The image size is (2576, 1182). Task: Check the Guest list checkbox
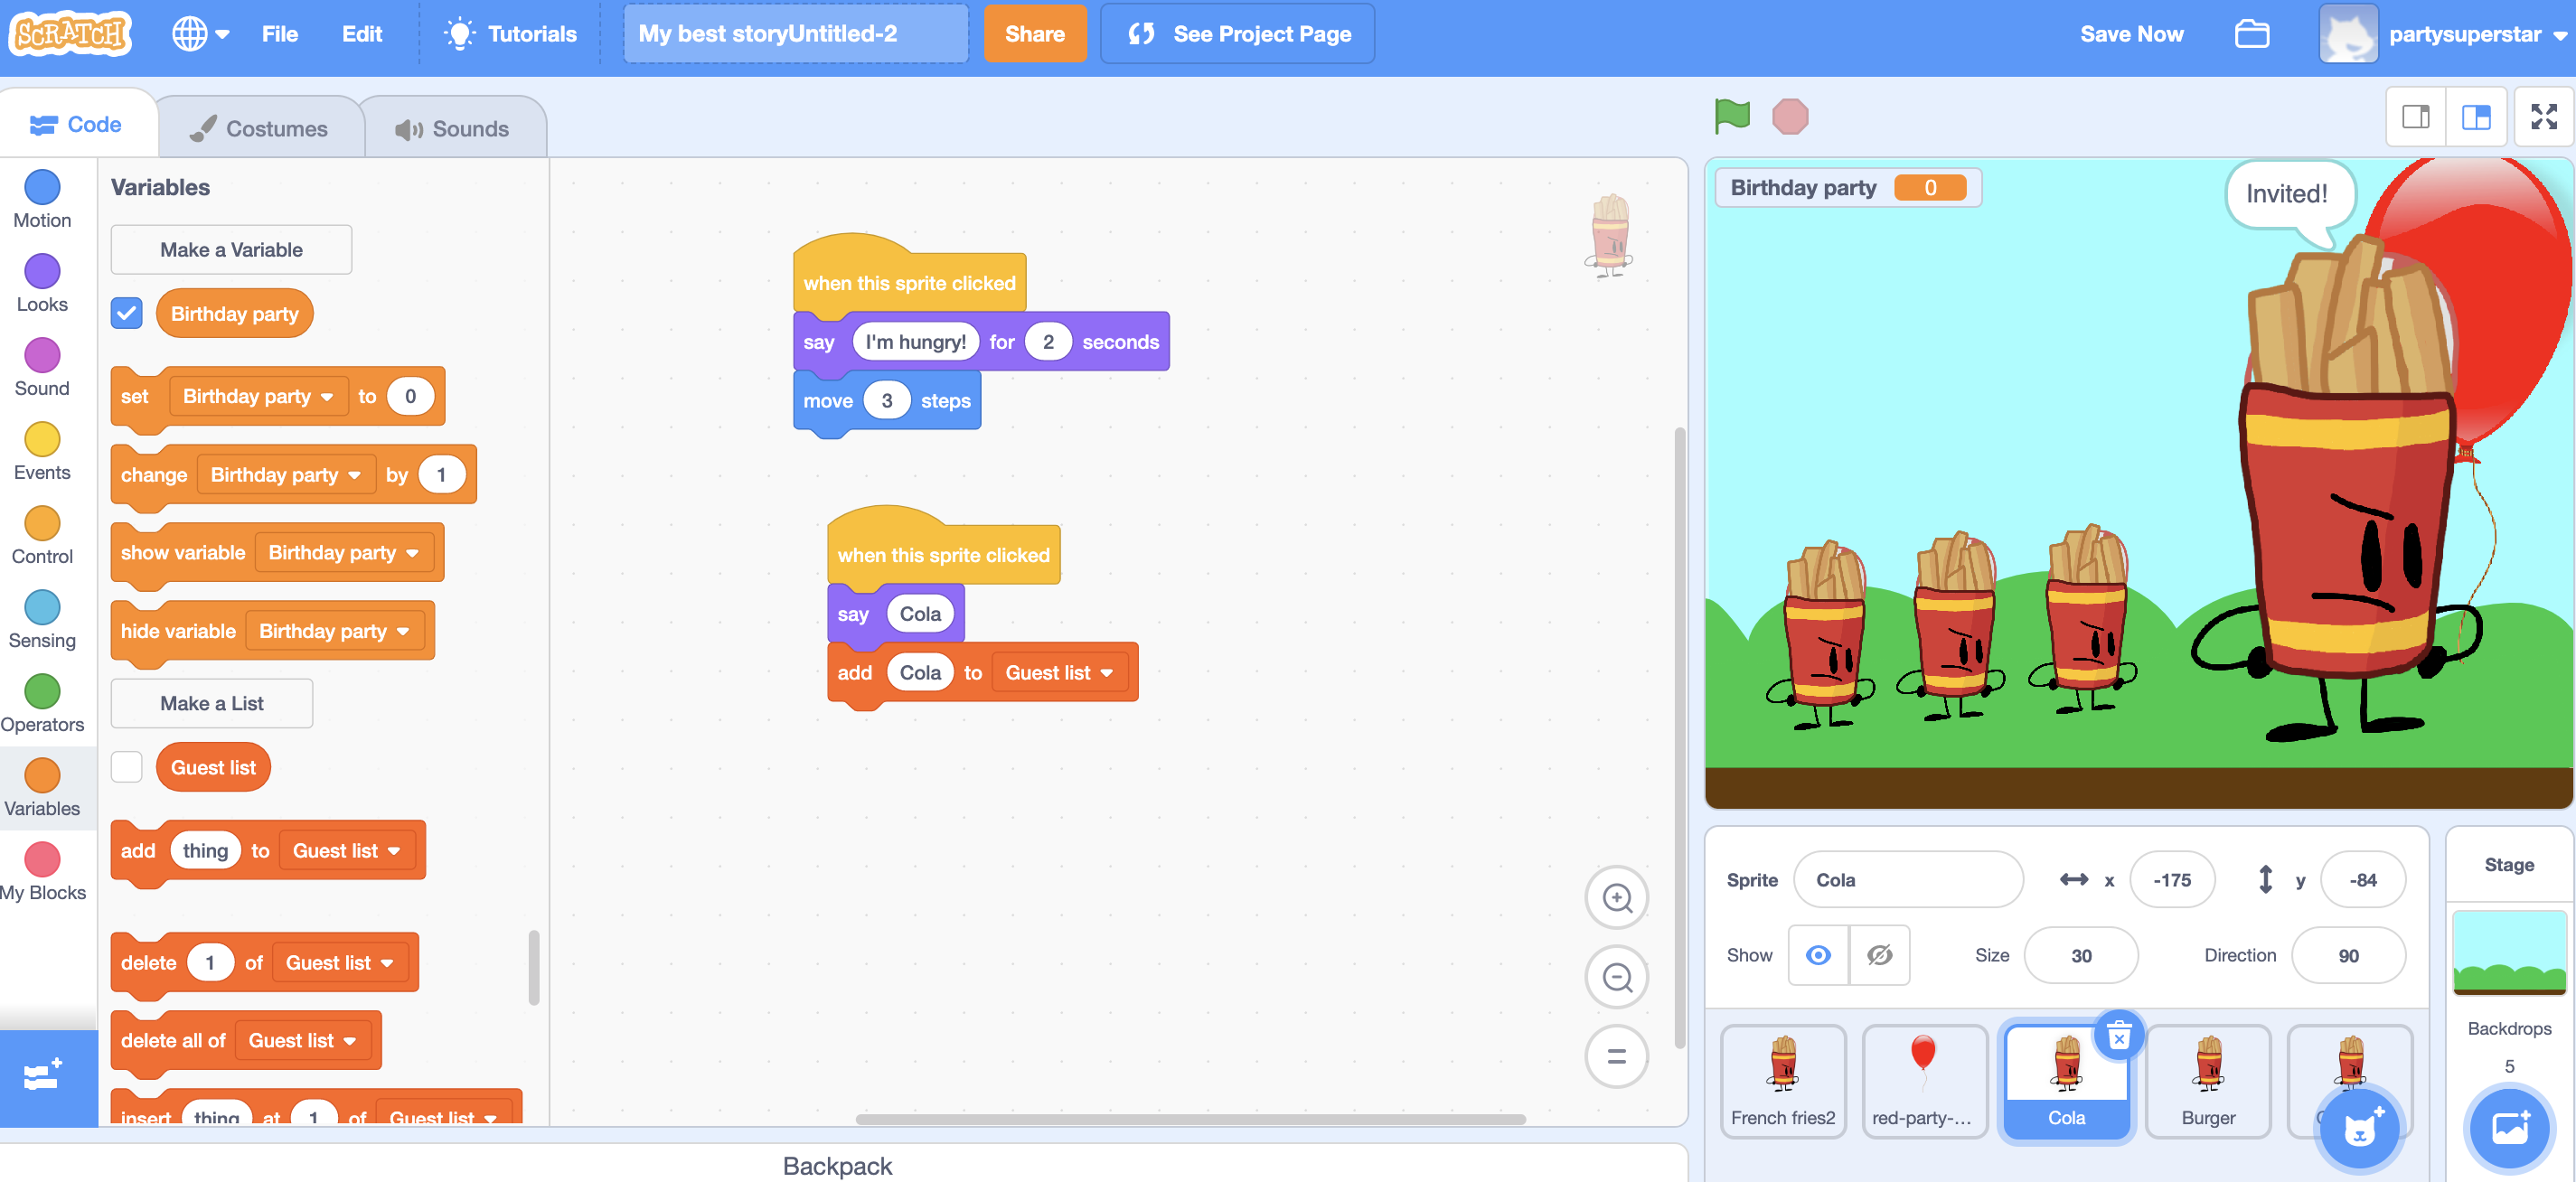pyautogui.click(x=127, y=767)
